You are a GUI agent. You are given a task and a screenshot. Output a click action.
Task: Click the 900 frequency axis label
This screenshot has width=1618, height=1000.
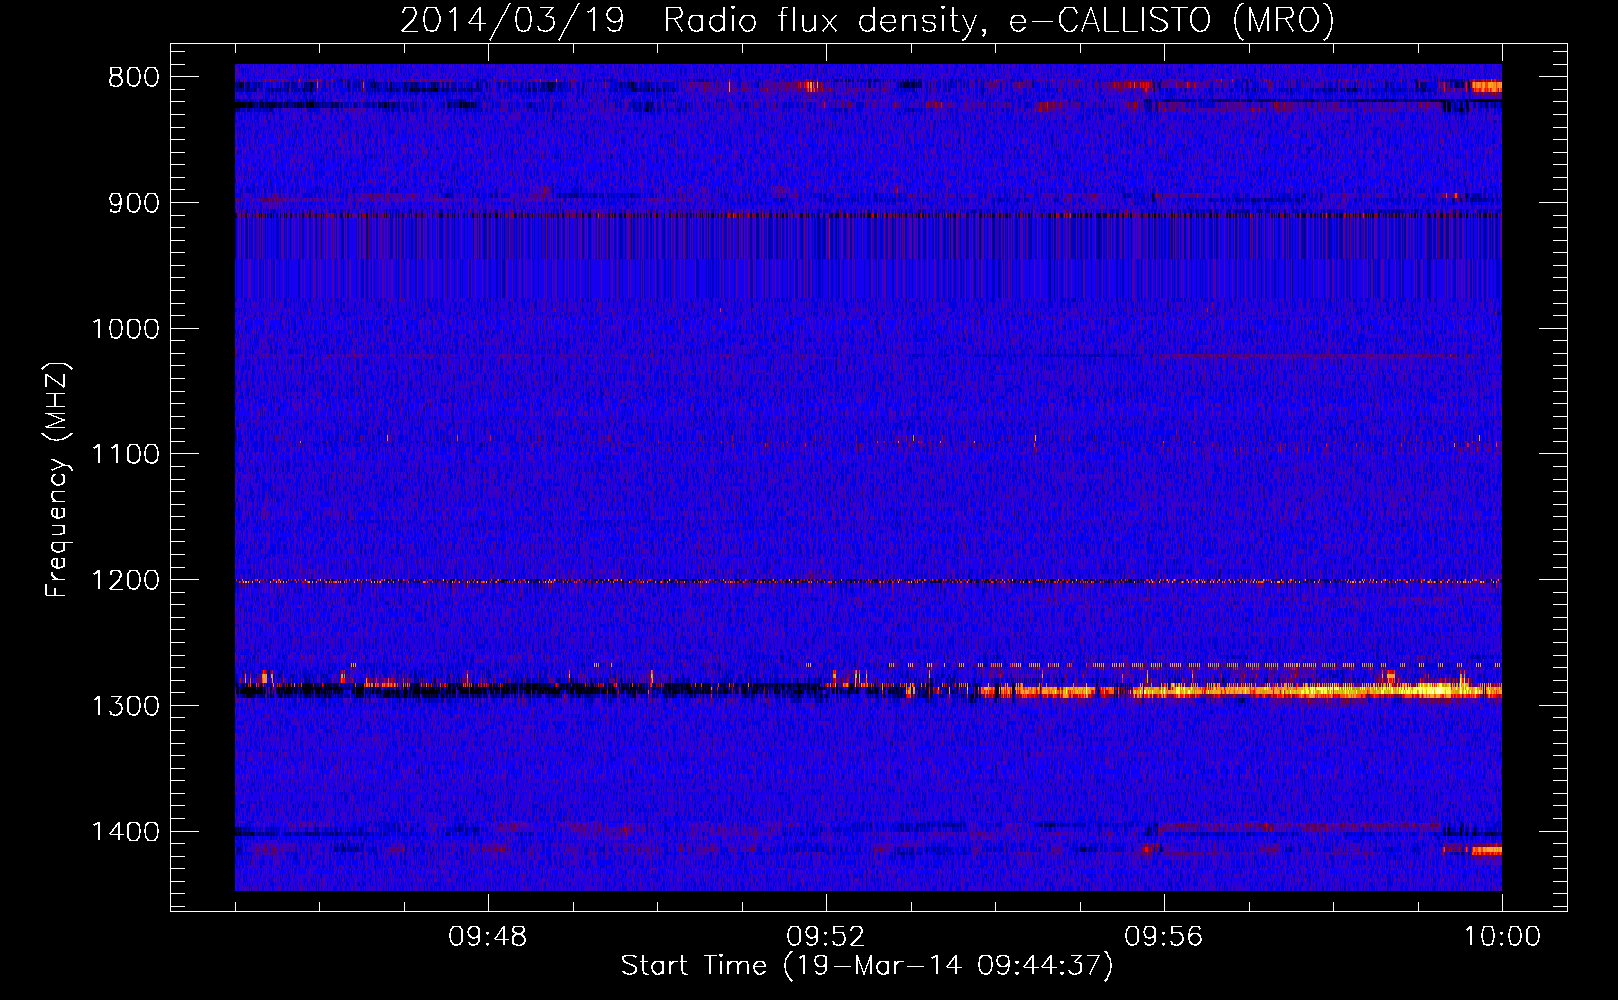click(x=133, y=203)
